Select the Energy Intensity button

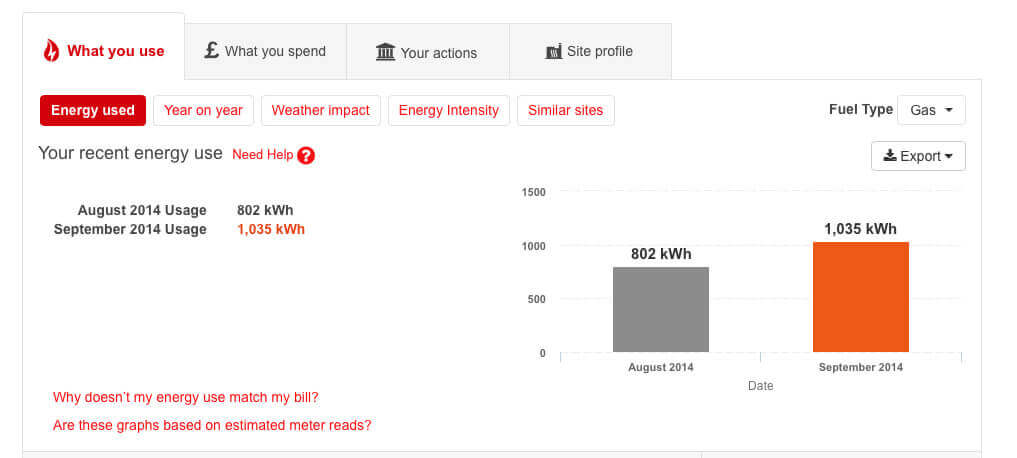(448, 110)
